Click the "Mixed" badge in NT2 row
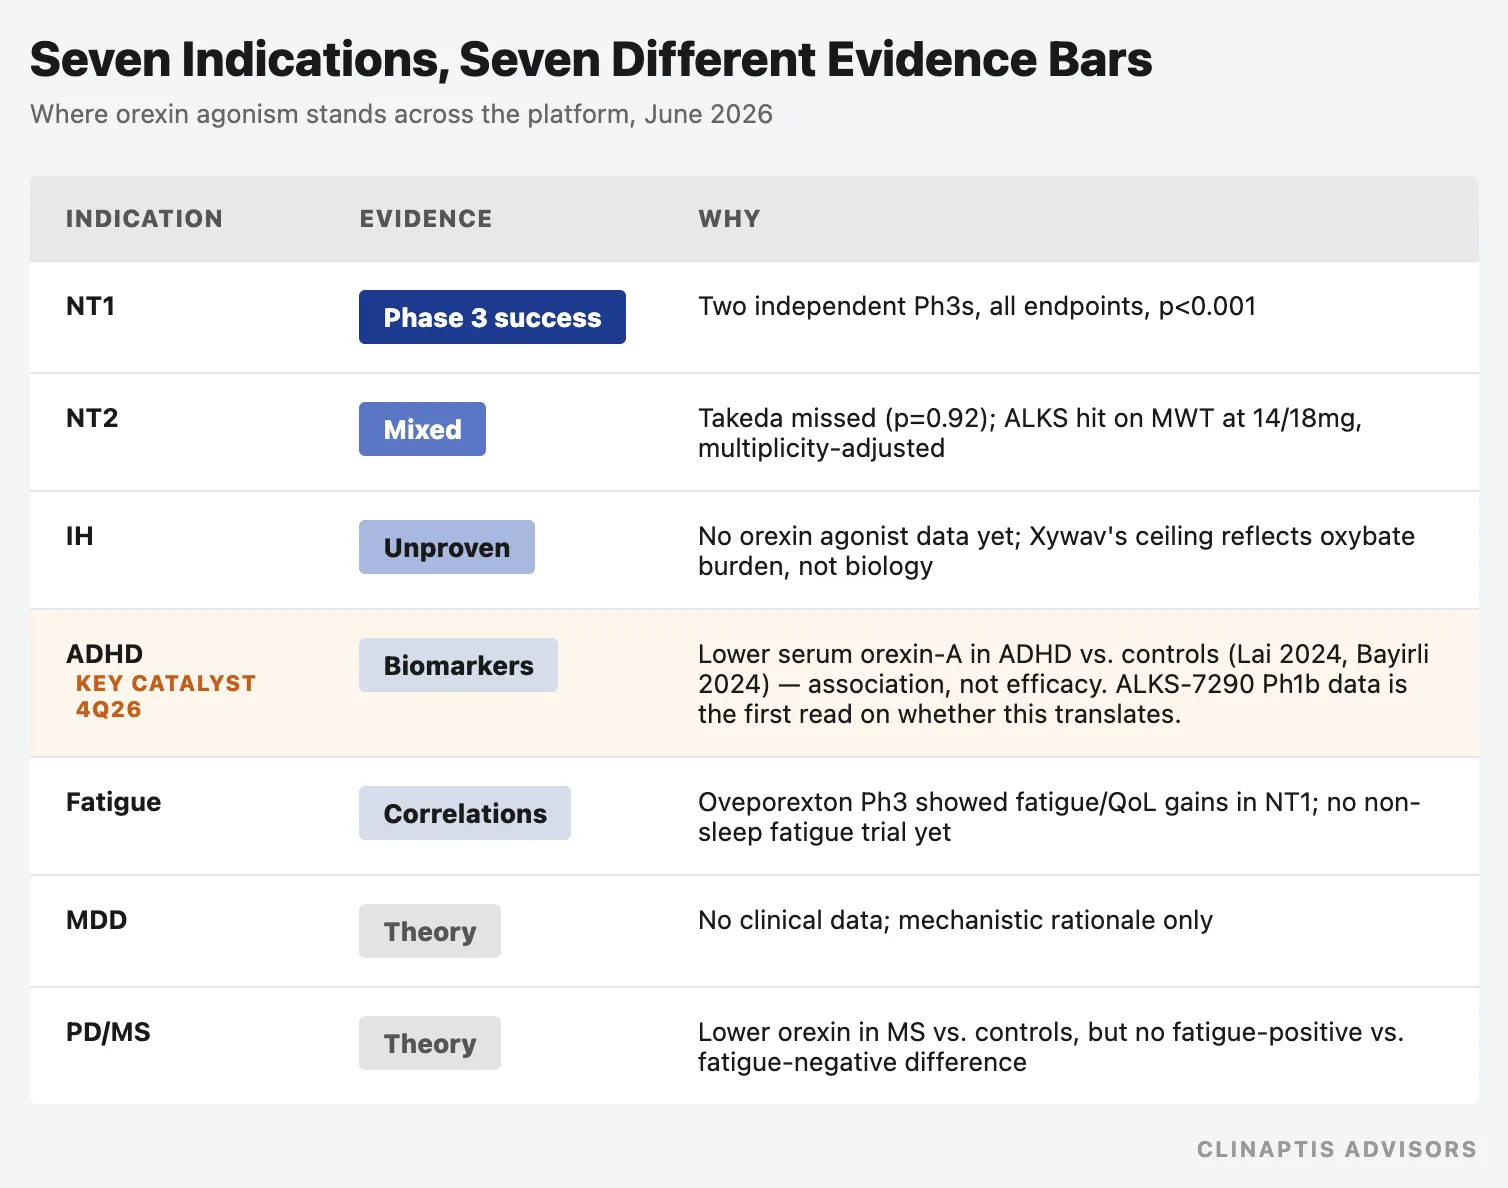1508x1188 pixels. click(422, 429)
